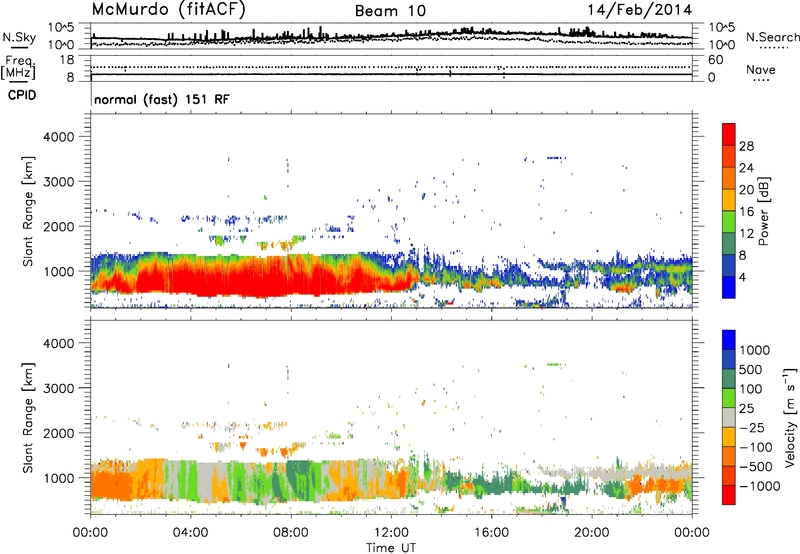This screenshot has width=800, height=554.
Task: Click the 12:00 time axis label
Action: [391, 533]
